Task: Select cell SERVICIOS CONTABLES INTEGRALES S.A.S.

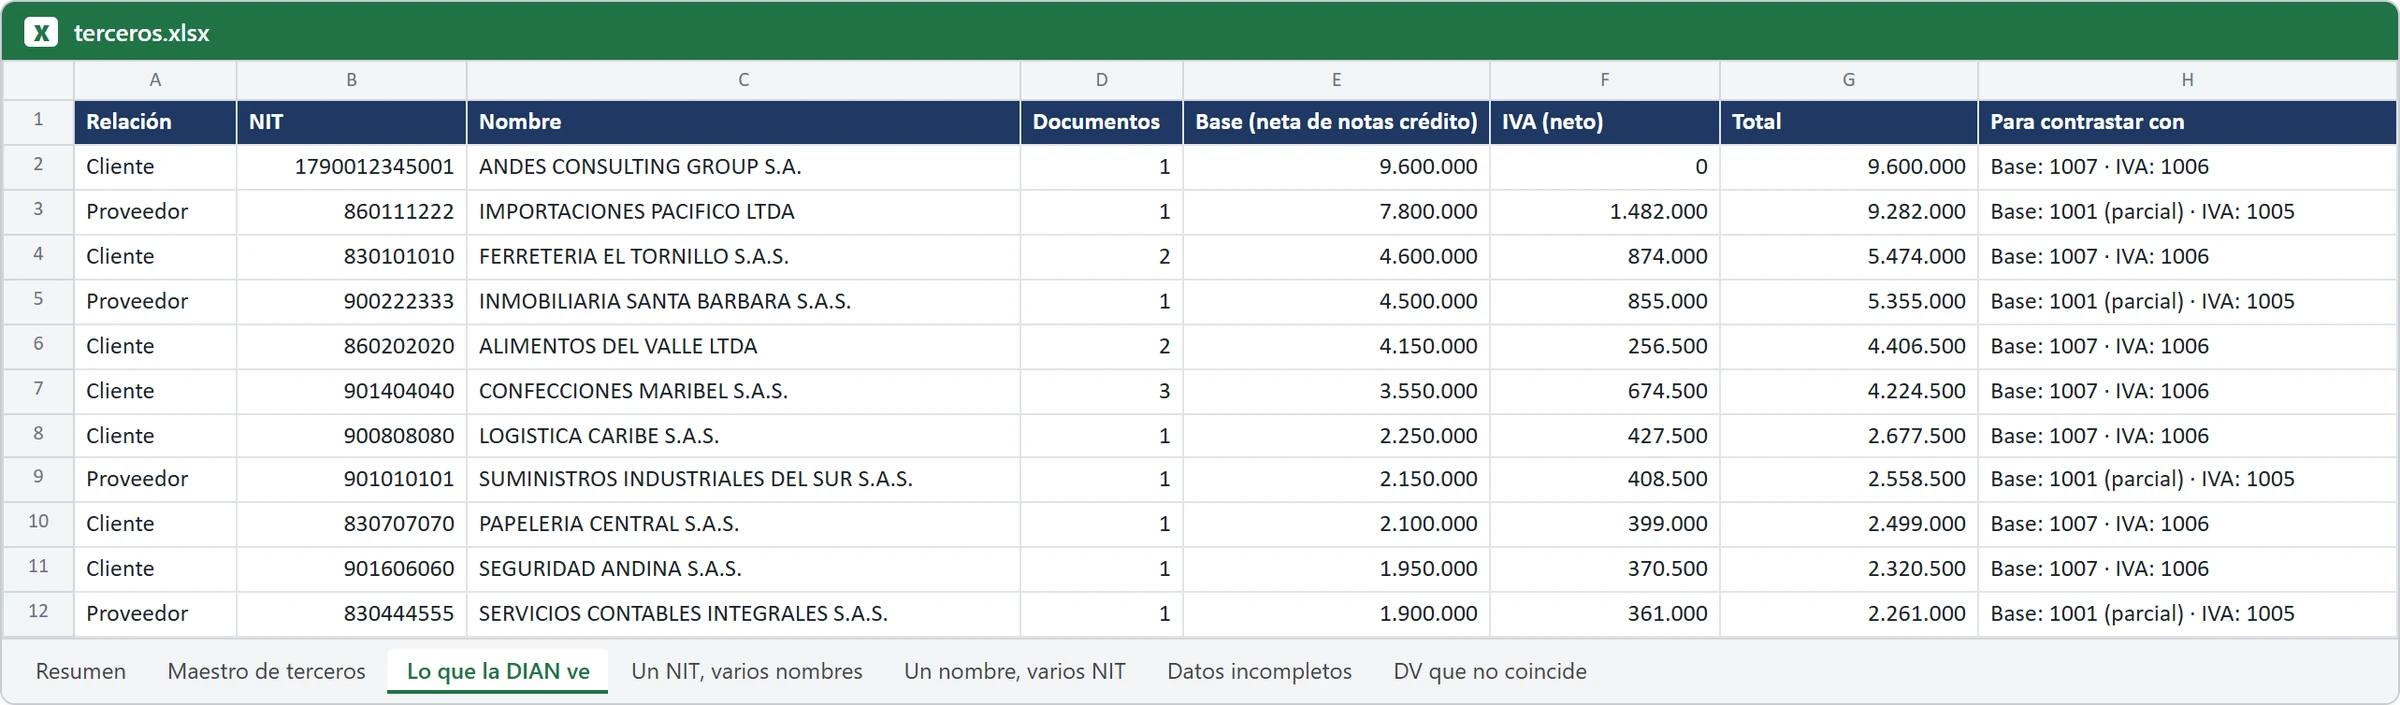Action: pos(743,614)
